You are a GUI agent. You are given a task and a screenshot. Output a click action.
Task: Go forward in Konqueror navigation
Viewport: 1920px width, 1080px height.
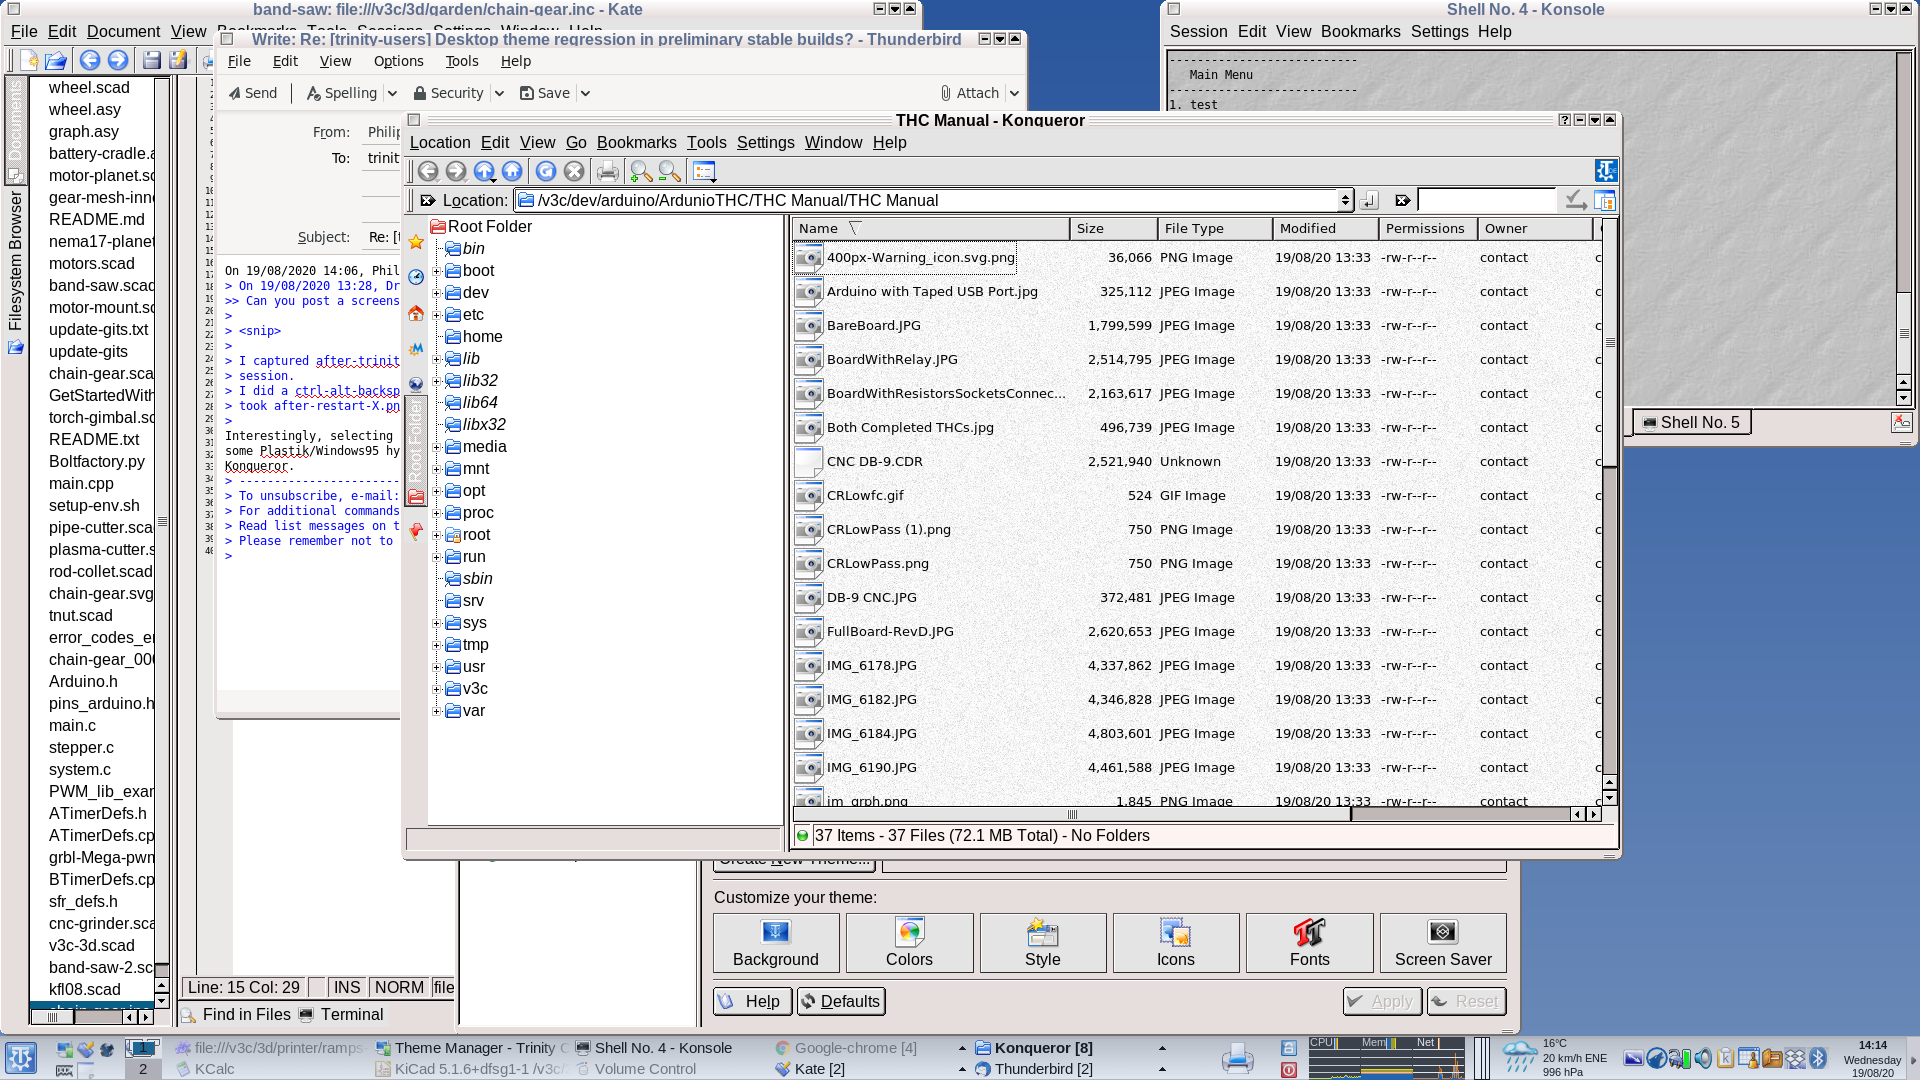456,171
